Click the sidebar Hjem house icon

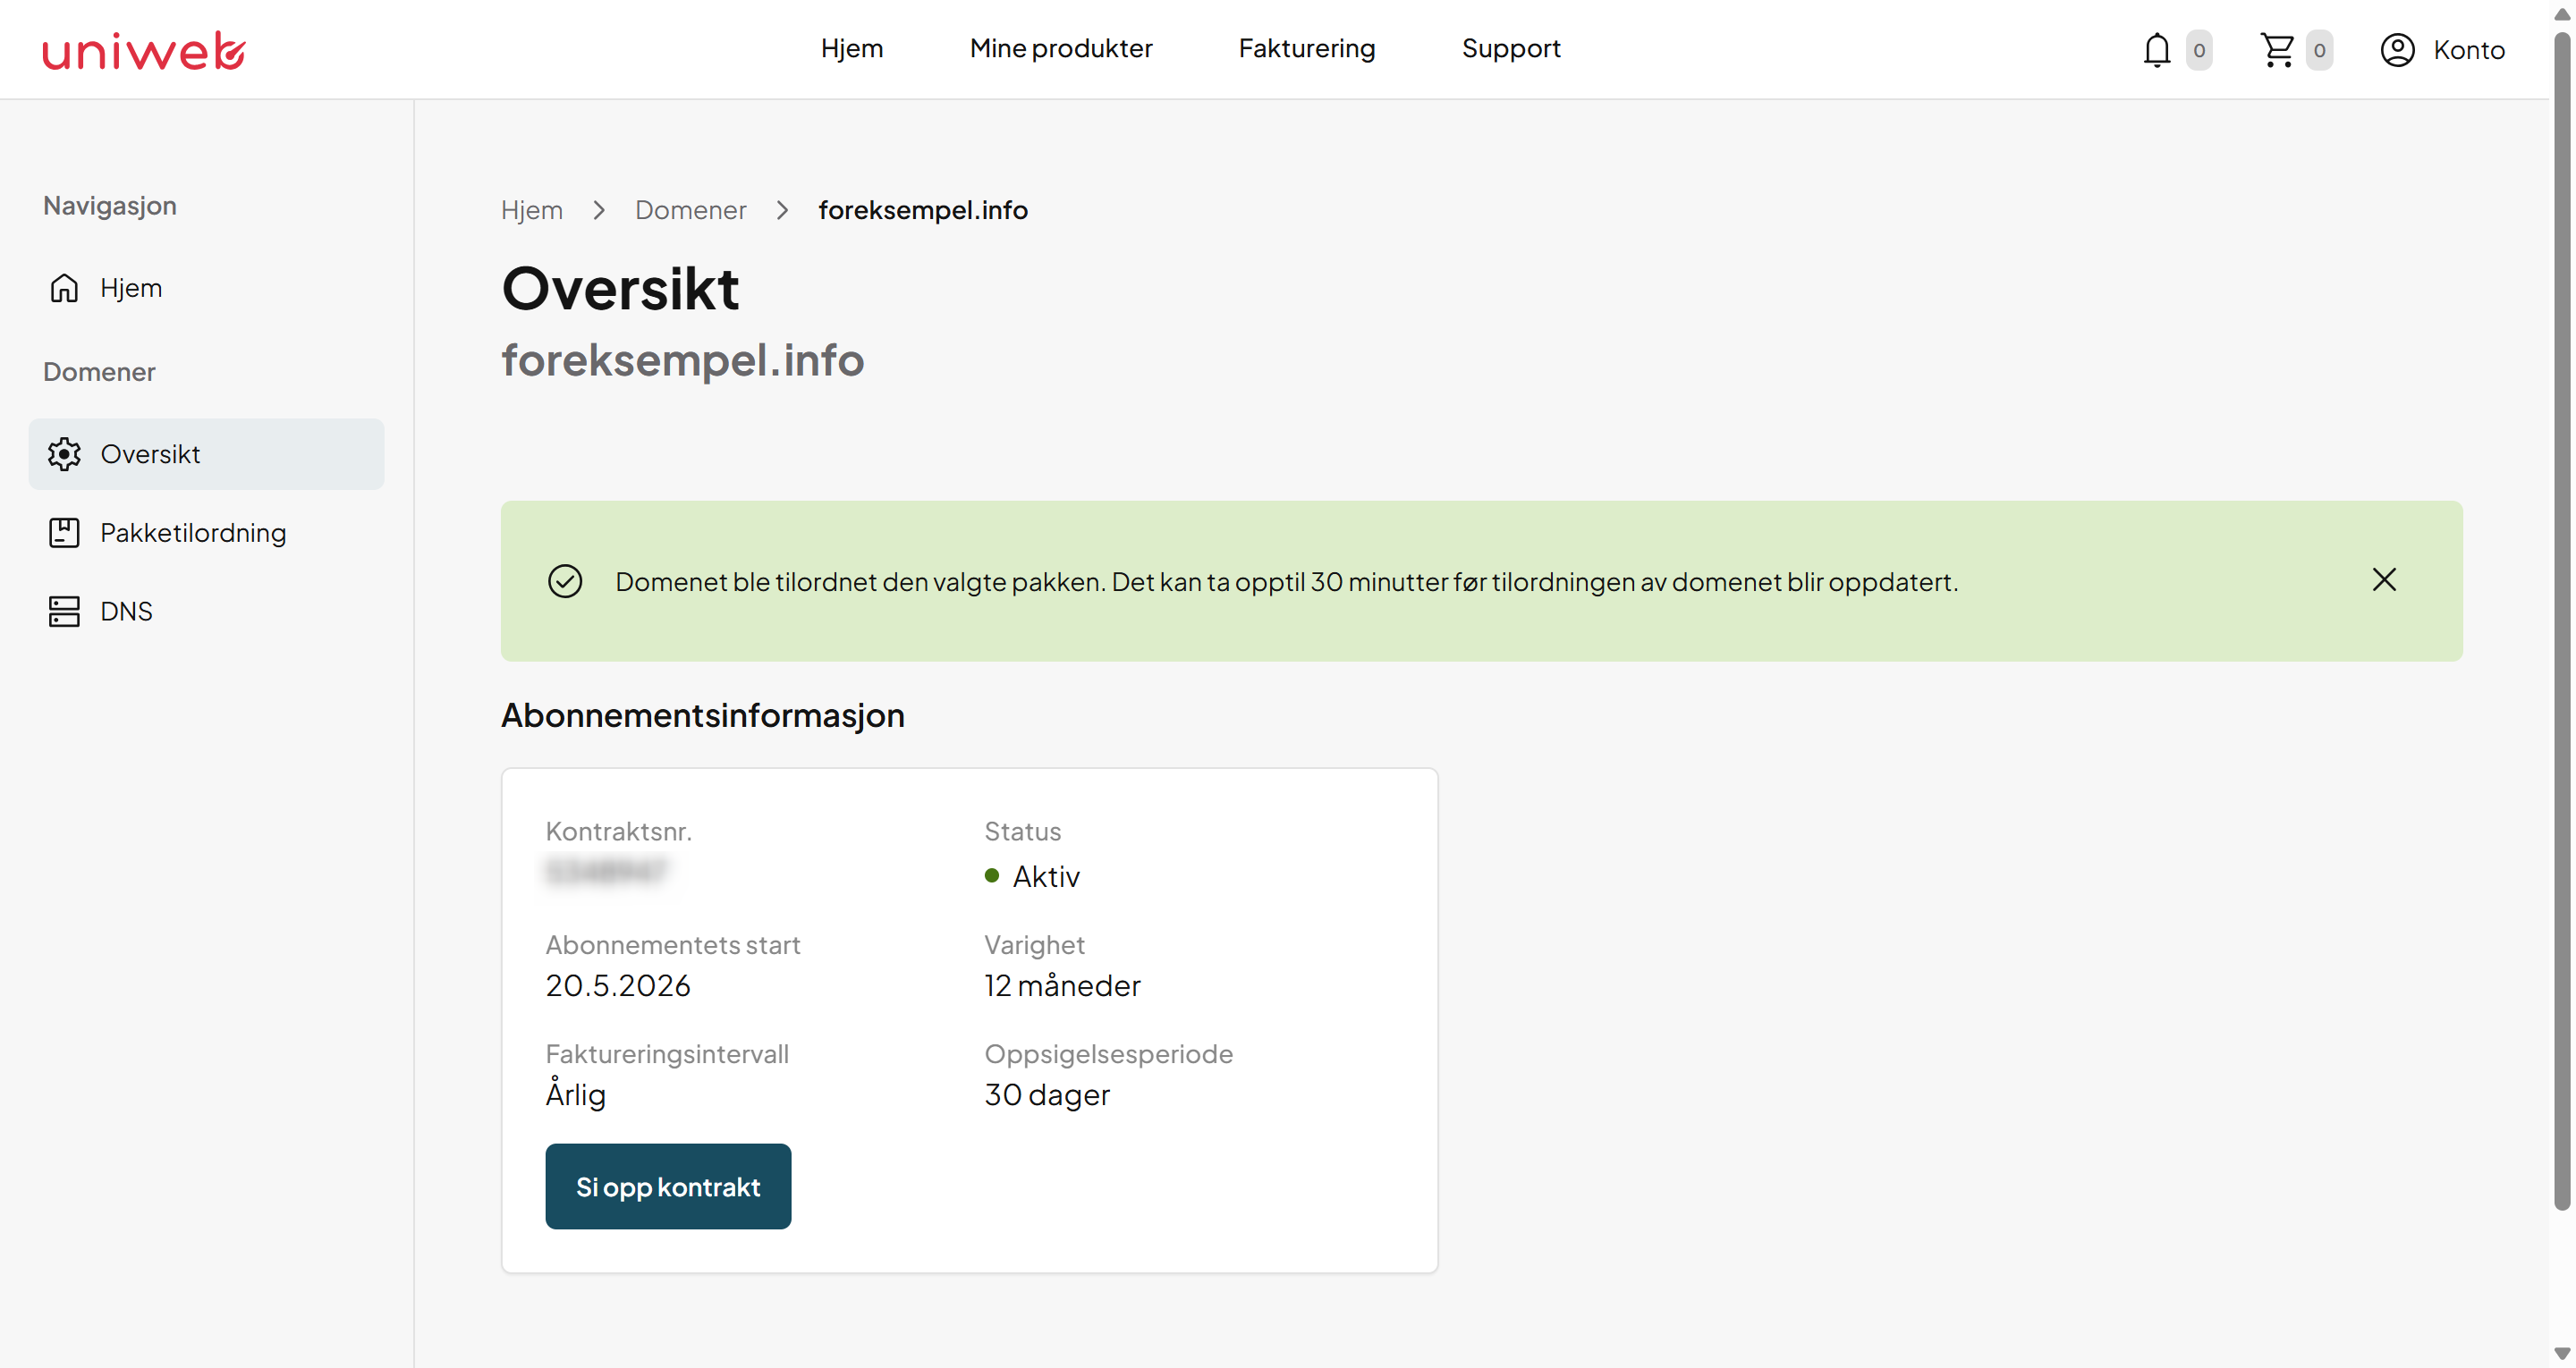[x=64, y=288]
